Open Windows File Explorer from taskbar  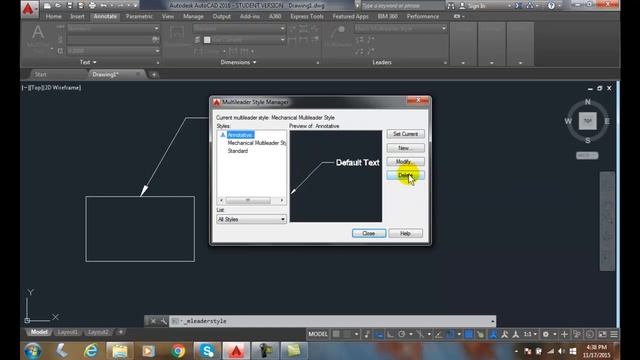120,351
